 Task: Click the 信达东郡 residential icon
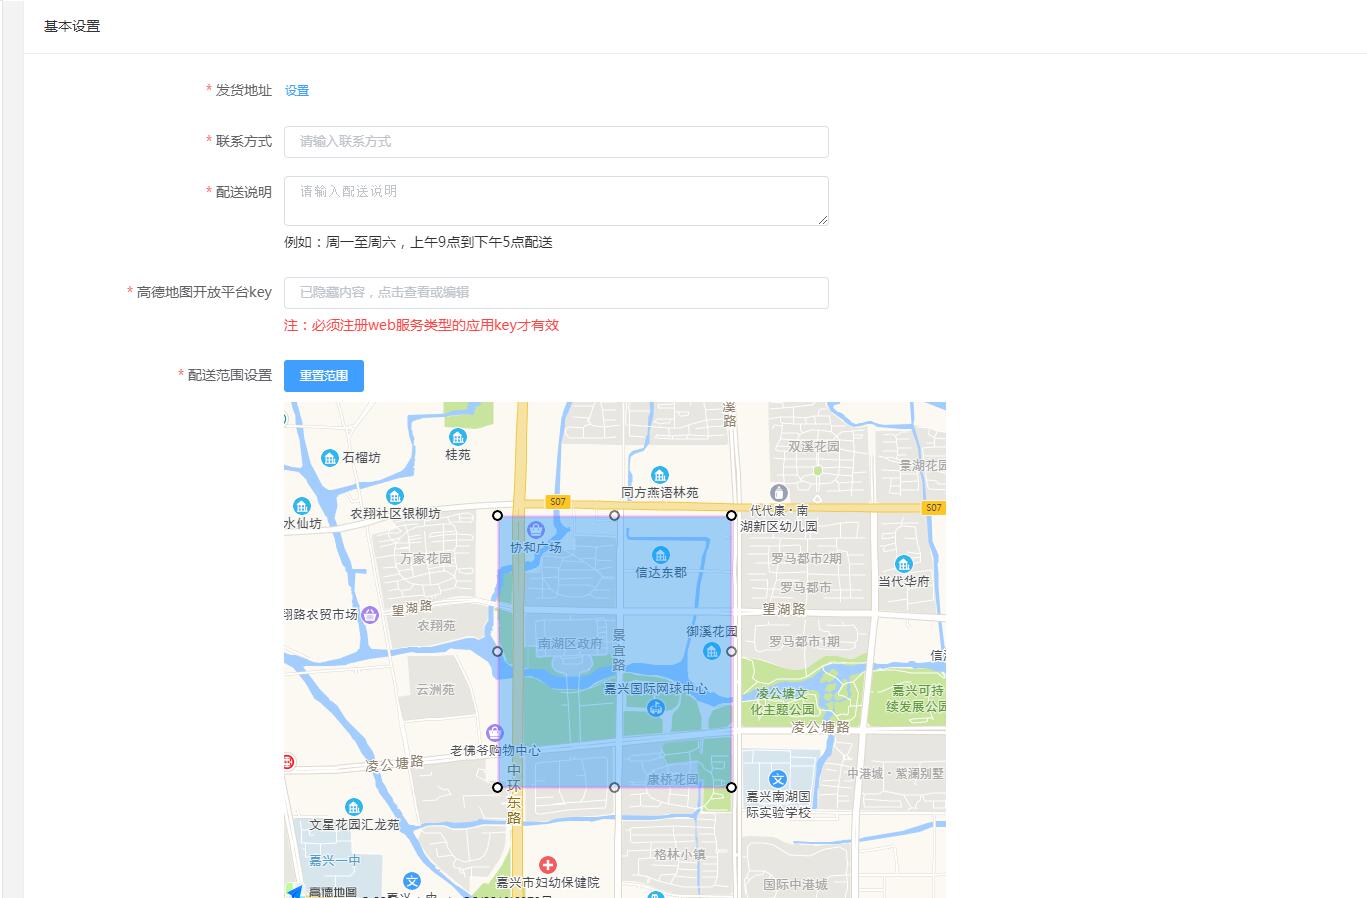tap(661, 555)
